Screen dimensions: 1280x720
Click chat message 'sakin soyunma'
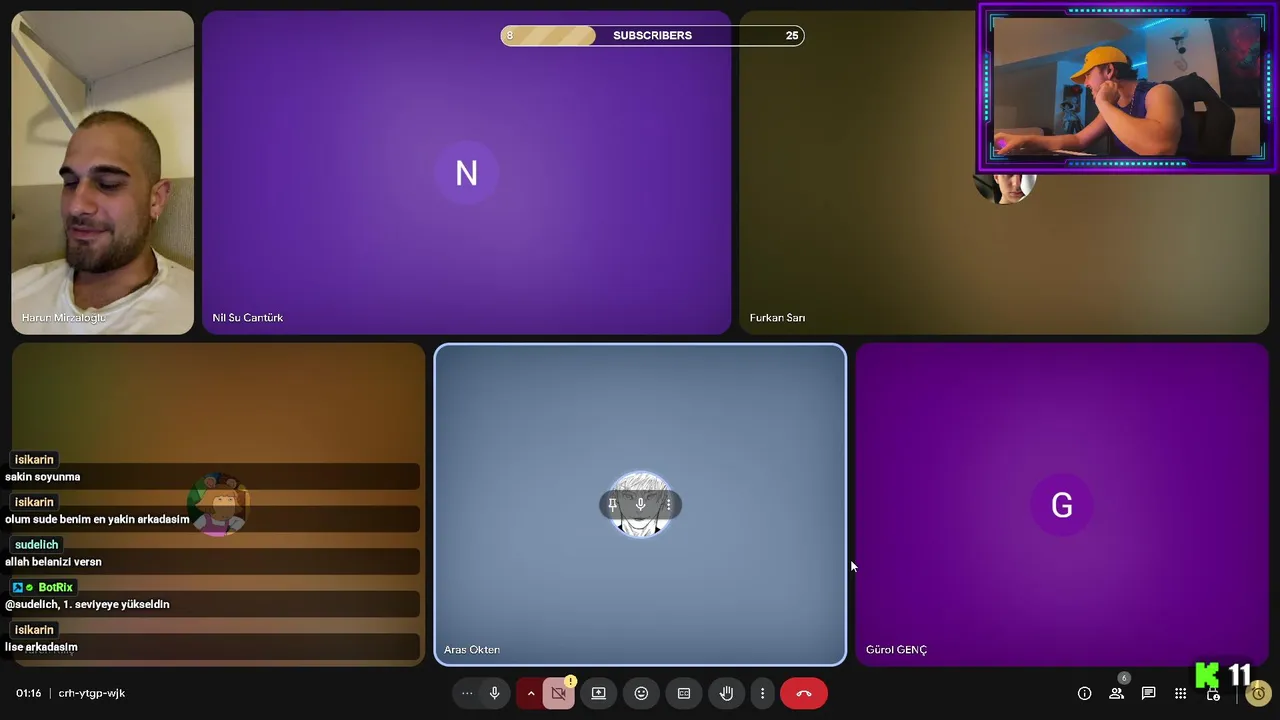tap(42, 477)
